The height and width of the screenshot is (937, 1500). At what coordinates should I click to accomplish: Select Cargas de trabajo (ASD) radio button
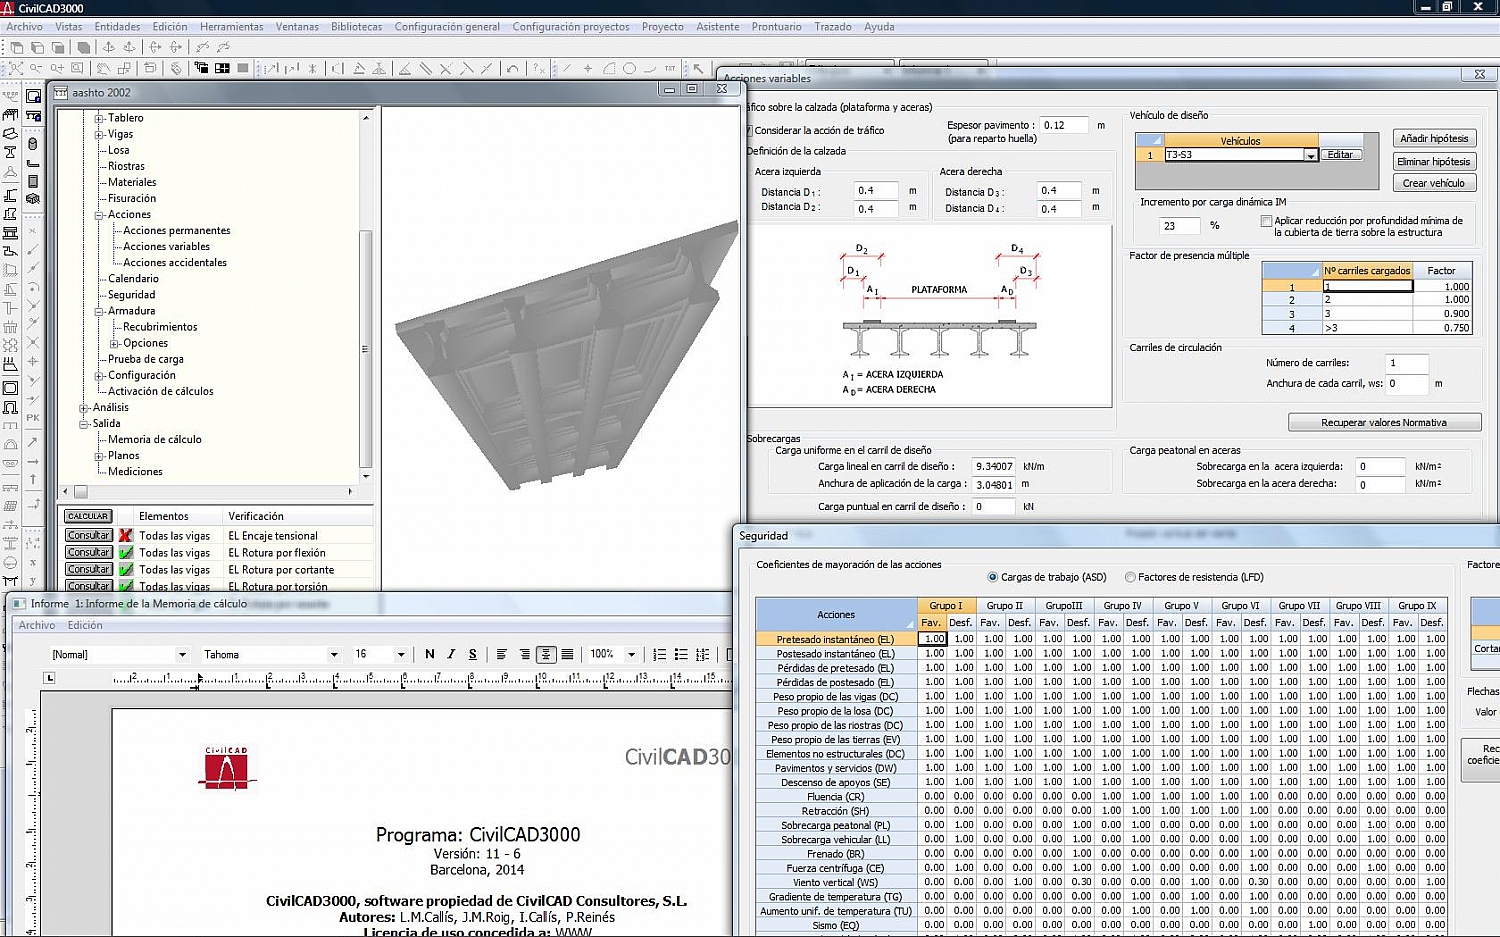click(993, 577)
